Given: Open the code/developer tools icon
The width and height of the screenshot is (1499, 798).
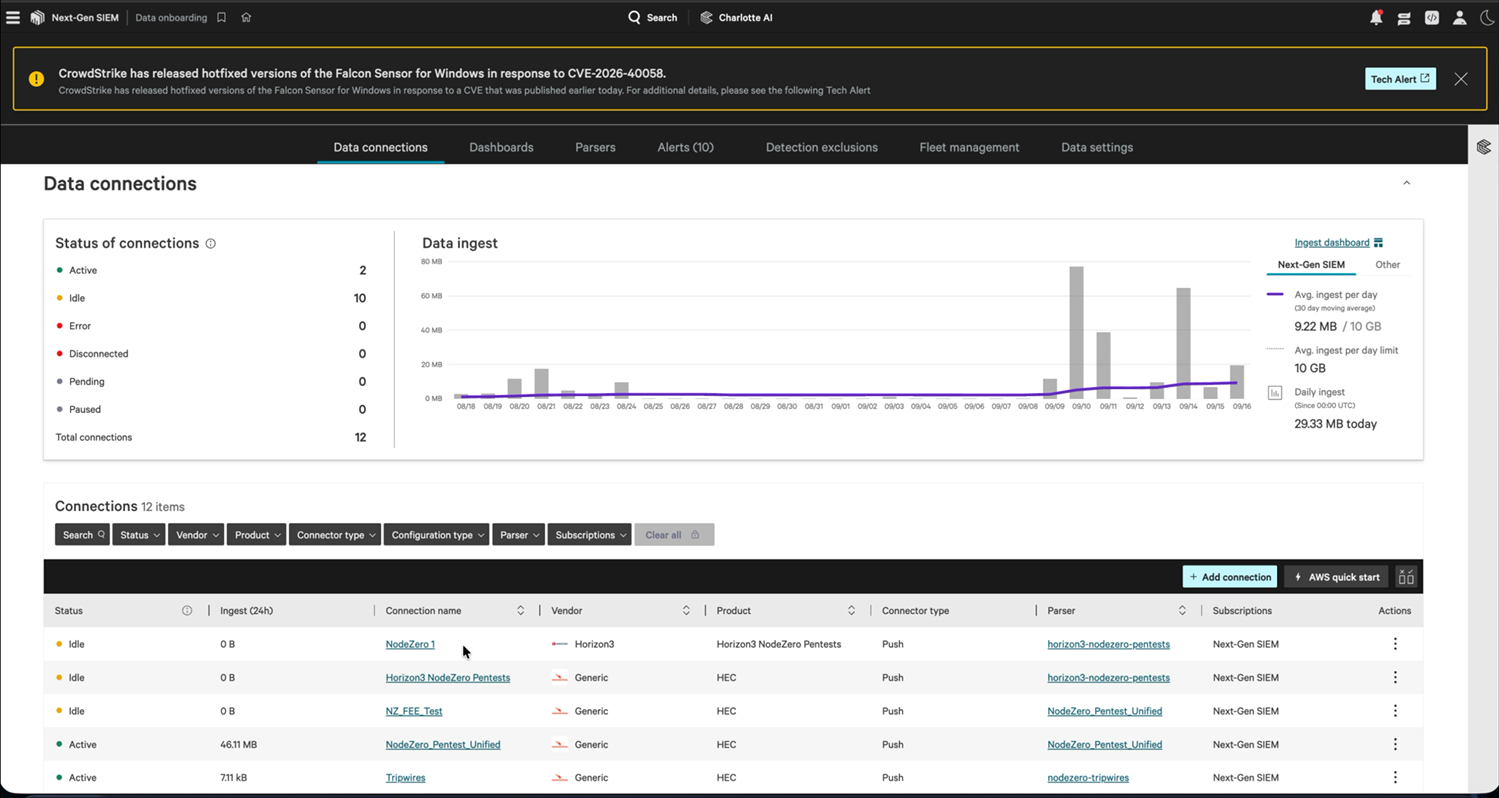Looking at the screenshot, I should point(1432,17).
